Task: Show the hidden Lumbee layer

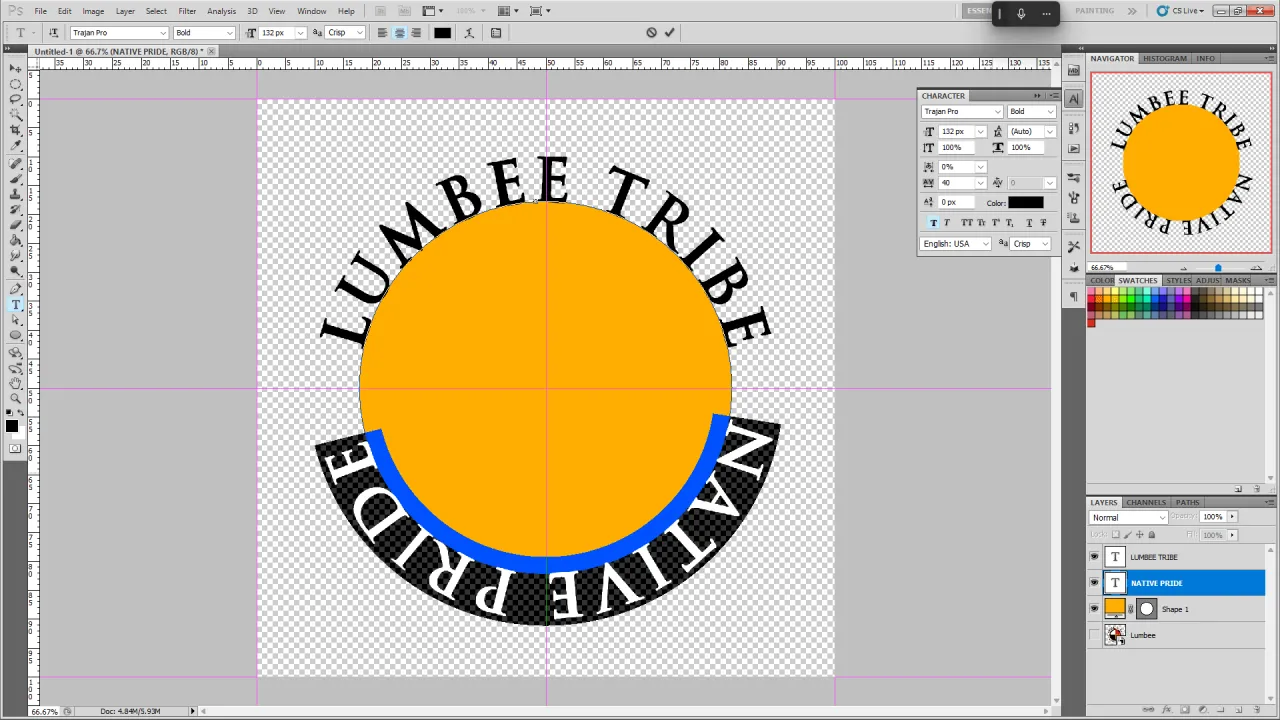Action: [x=1094, y=635]
